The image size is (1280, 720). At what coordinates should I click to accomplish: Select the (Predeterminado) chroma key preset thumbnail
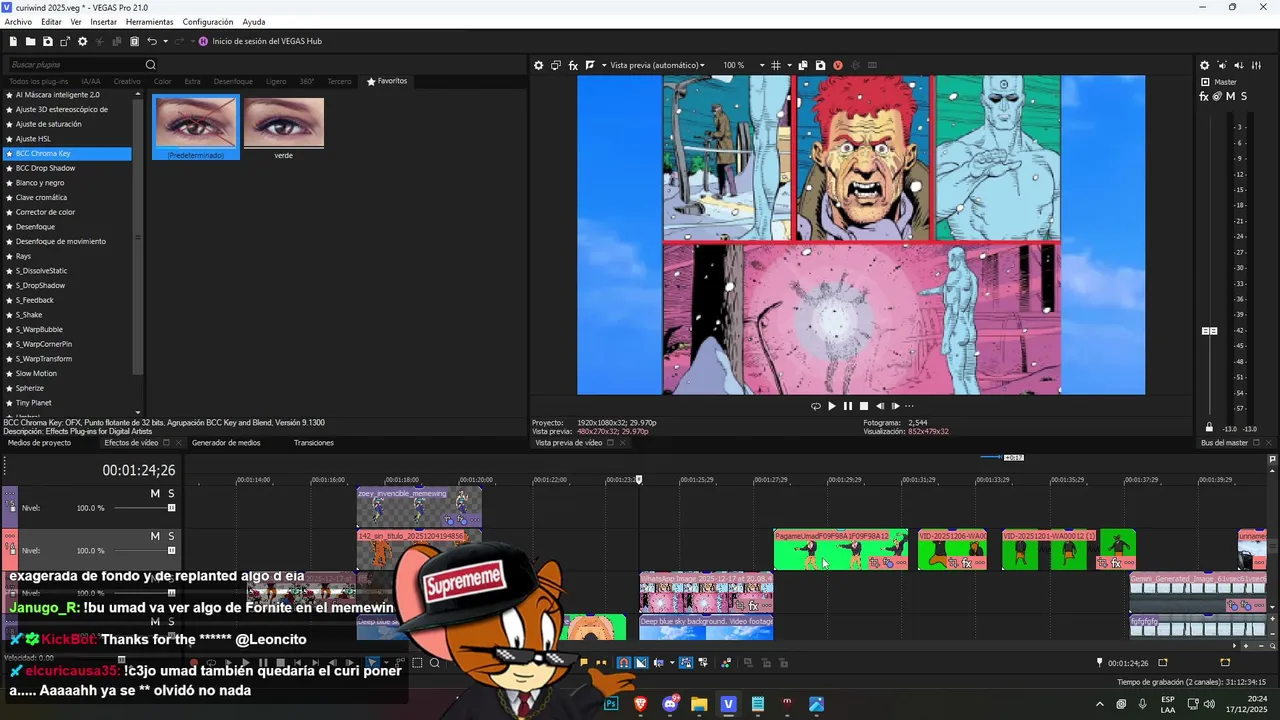tap(196, 127)
